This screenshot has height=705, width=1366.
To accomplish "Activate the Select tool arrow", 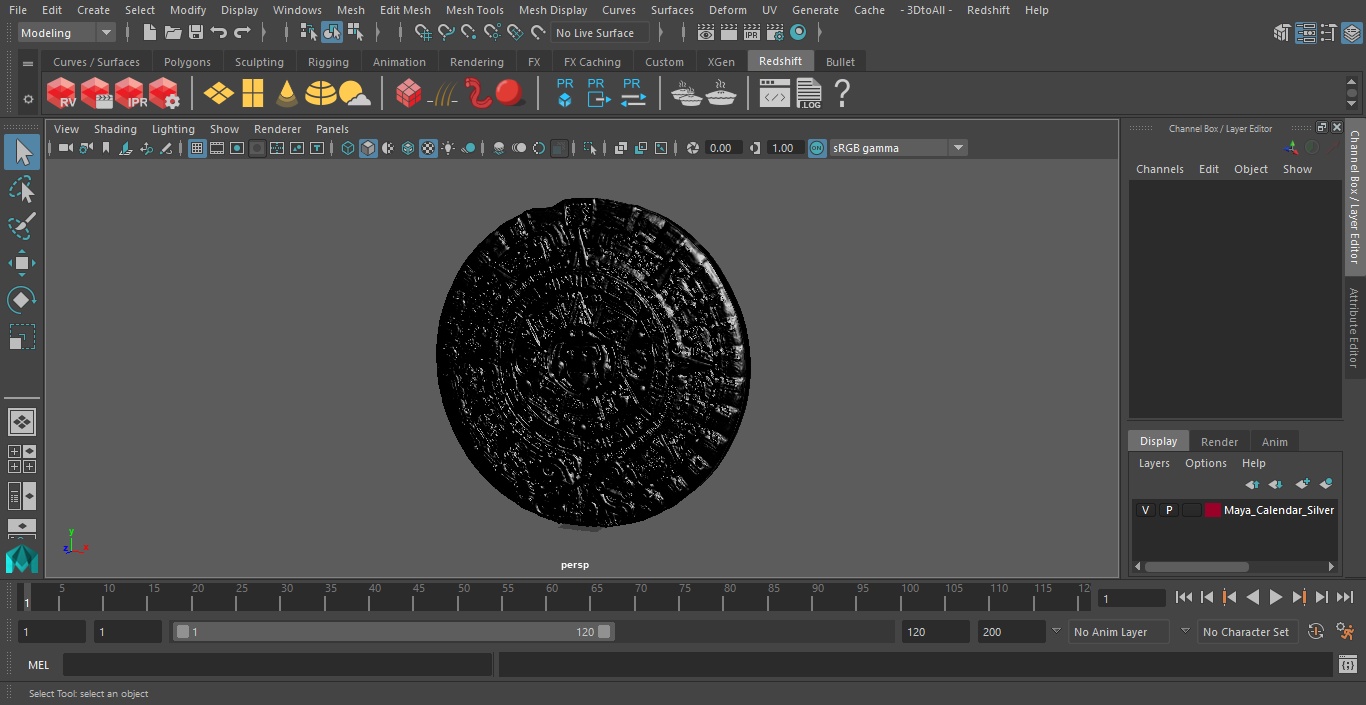I will [x=21, y=152].
